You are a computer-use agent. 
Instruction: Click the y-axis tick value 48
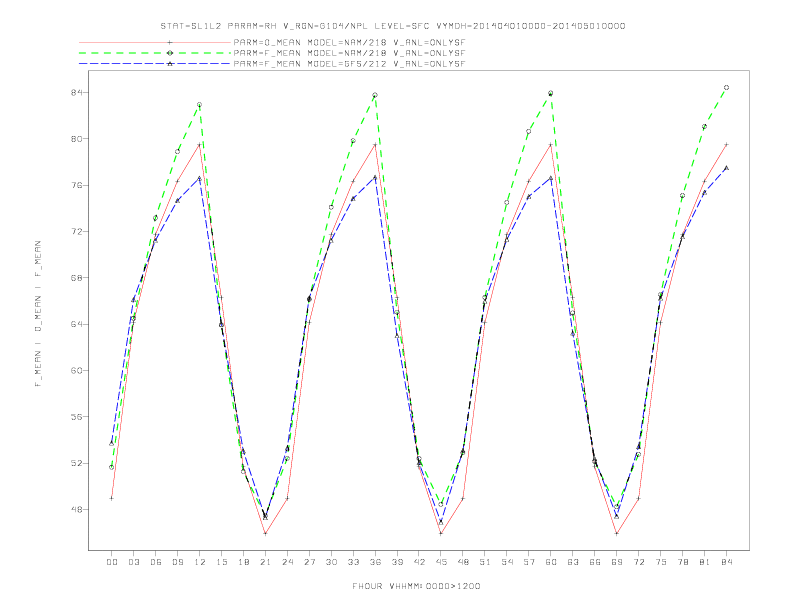[x=77, y=509]
